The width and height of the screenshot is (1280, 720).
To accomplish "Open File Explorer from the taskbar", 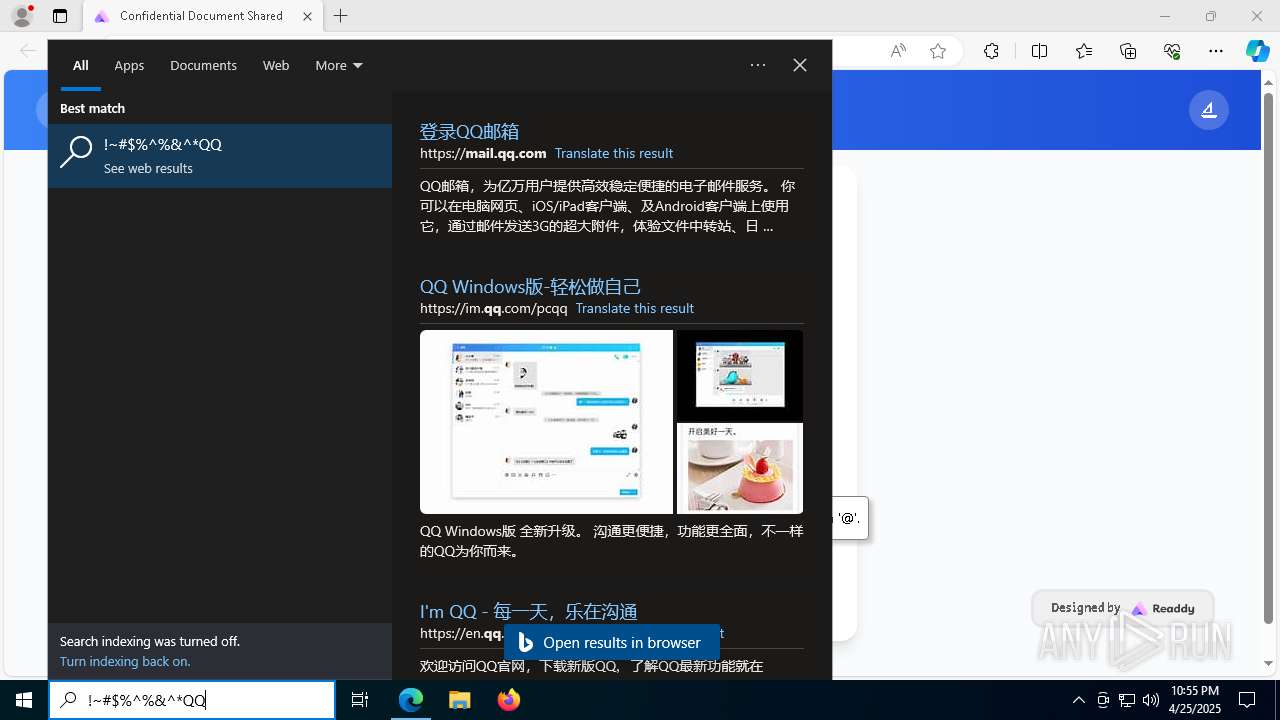I will pos(460,700).
